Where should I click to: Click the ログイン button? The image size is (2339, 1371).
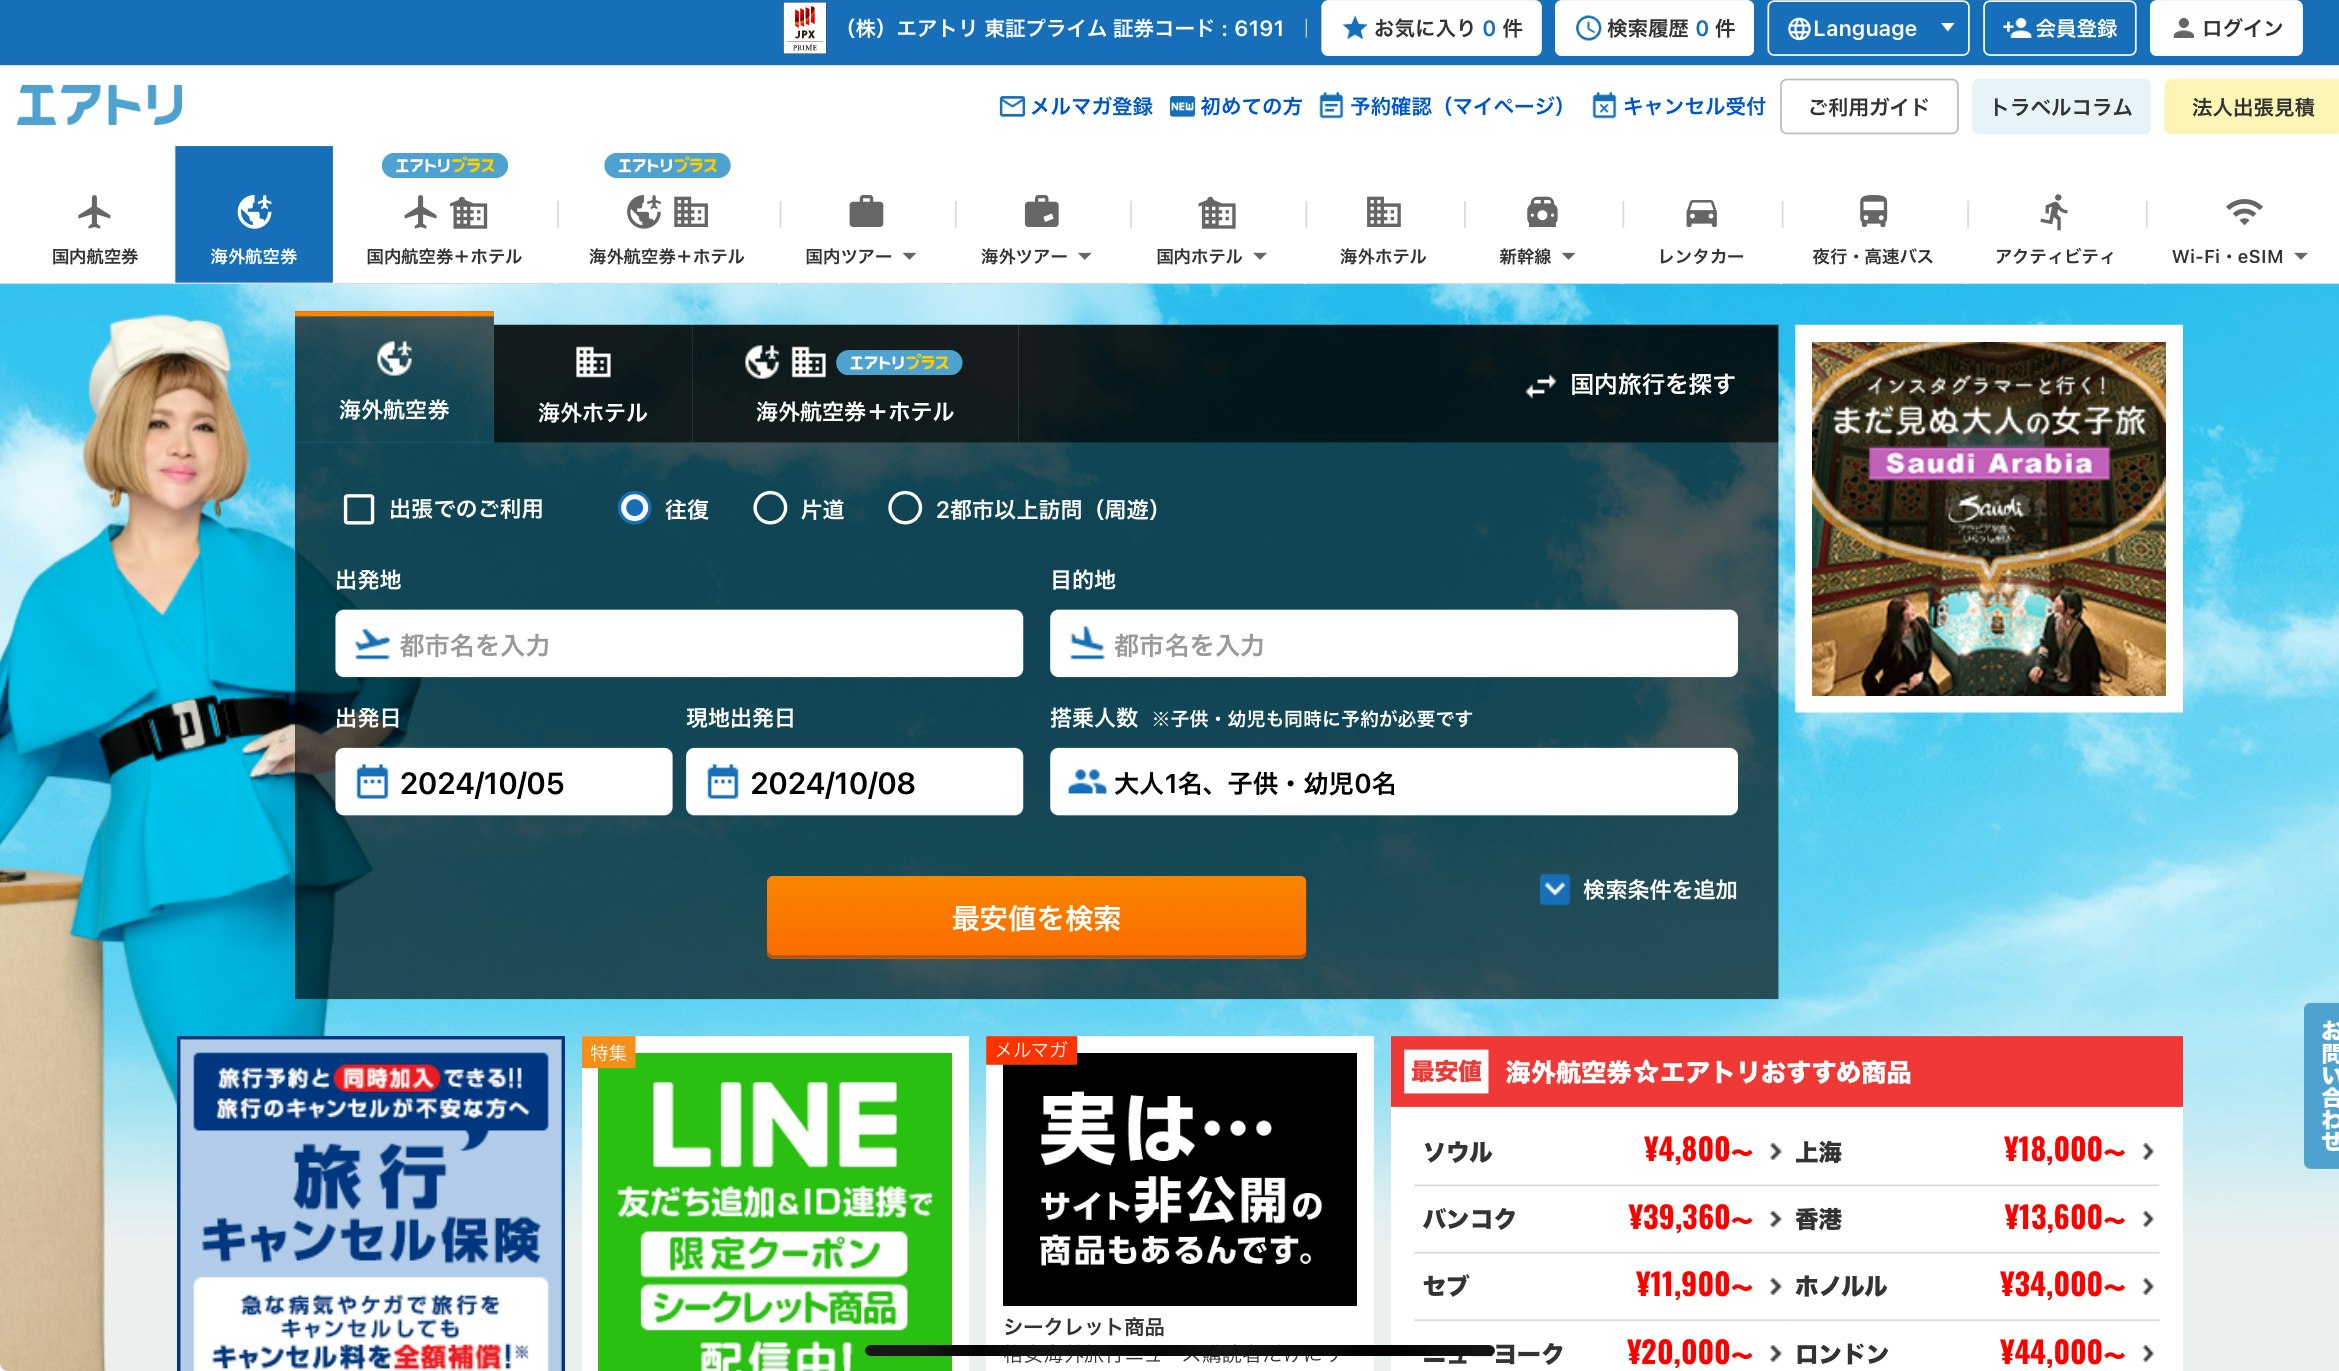pos(2226,28)
